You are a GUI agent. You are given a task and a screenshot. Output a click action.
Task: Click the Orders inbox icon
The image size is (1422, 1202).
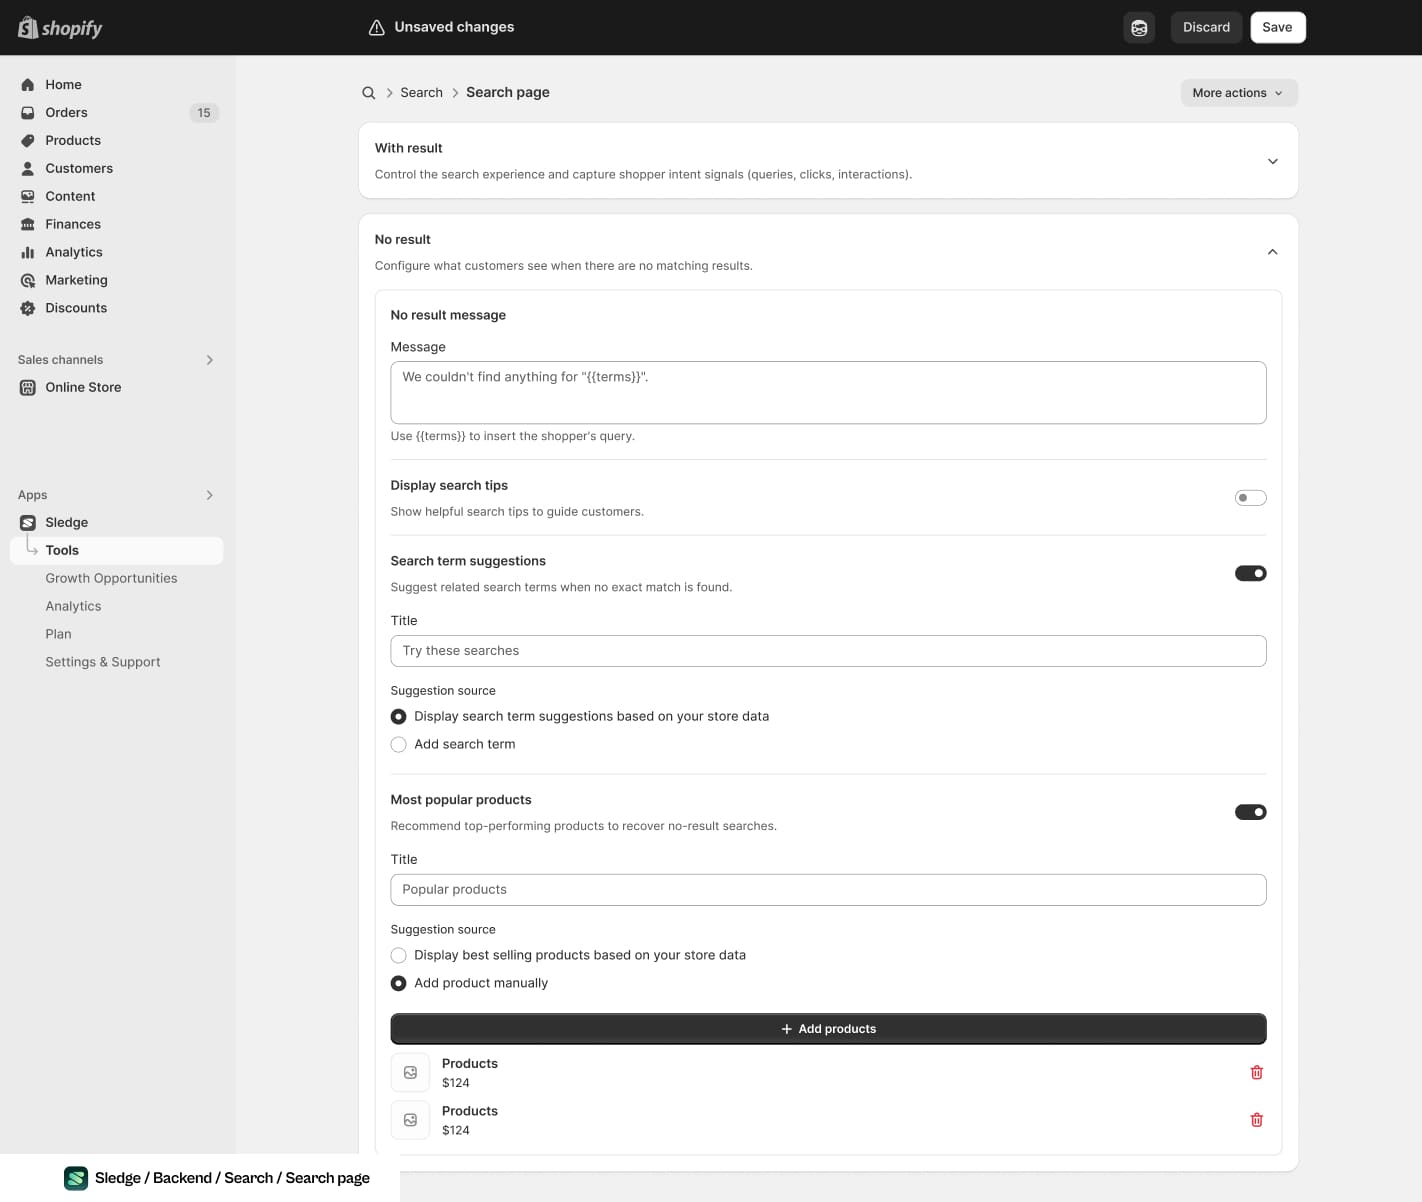[28, 113]
